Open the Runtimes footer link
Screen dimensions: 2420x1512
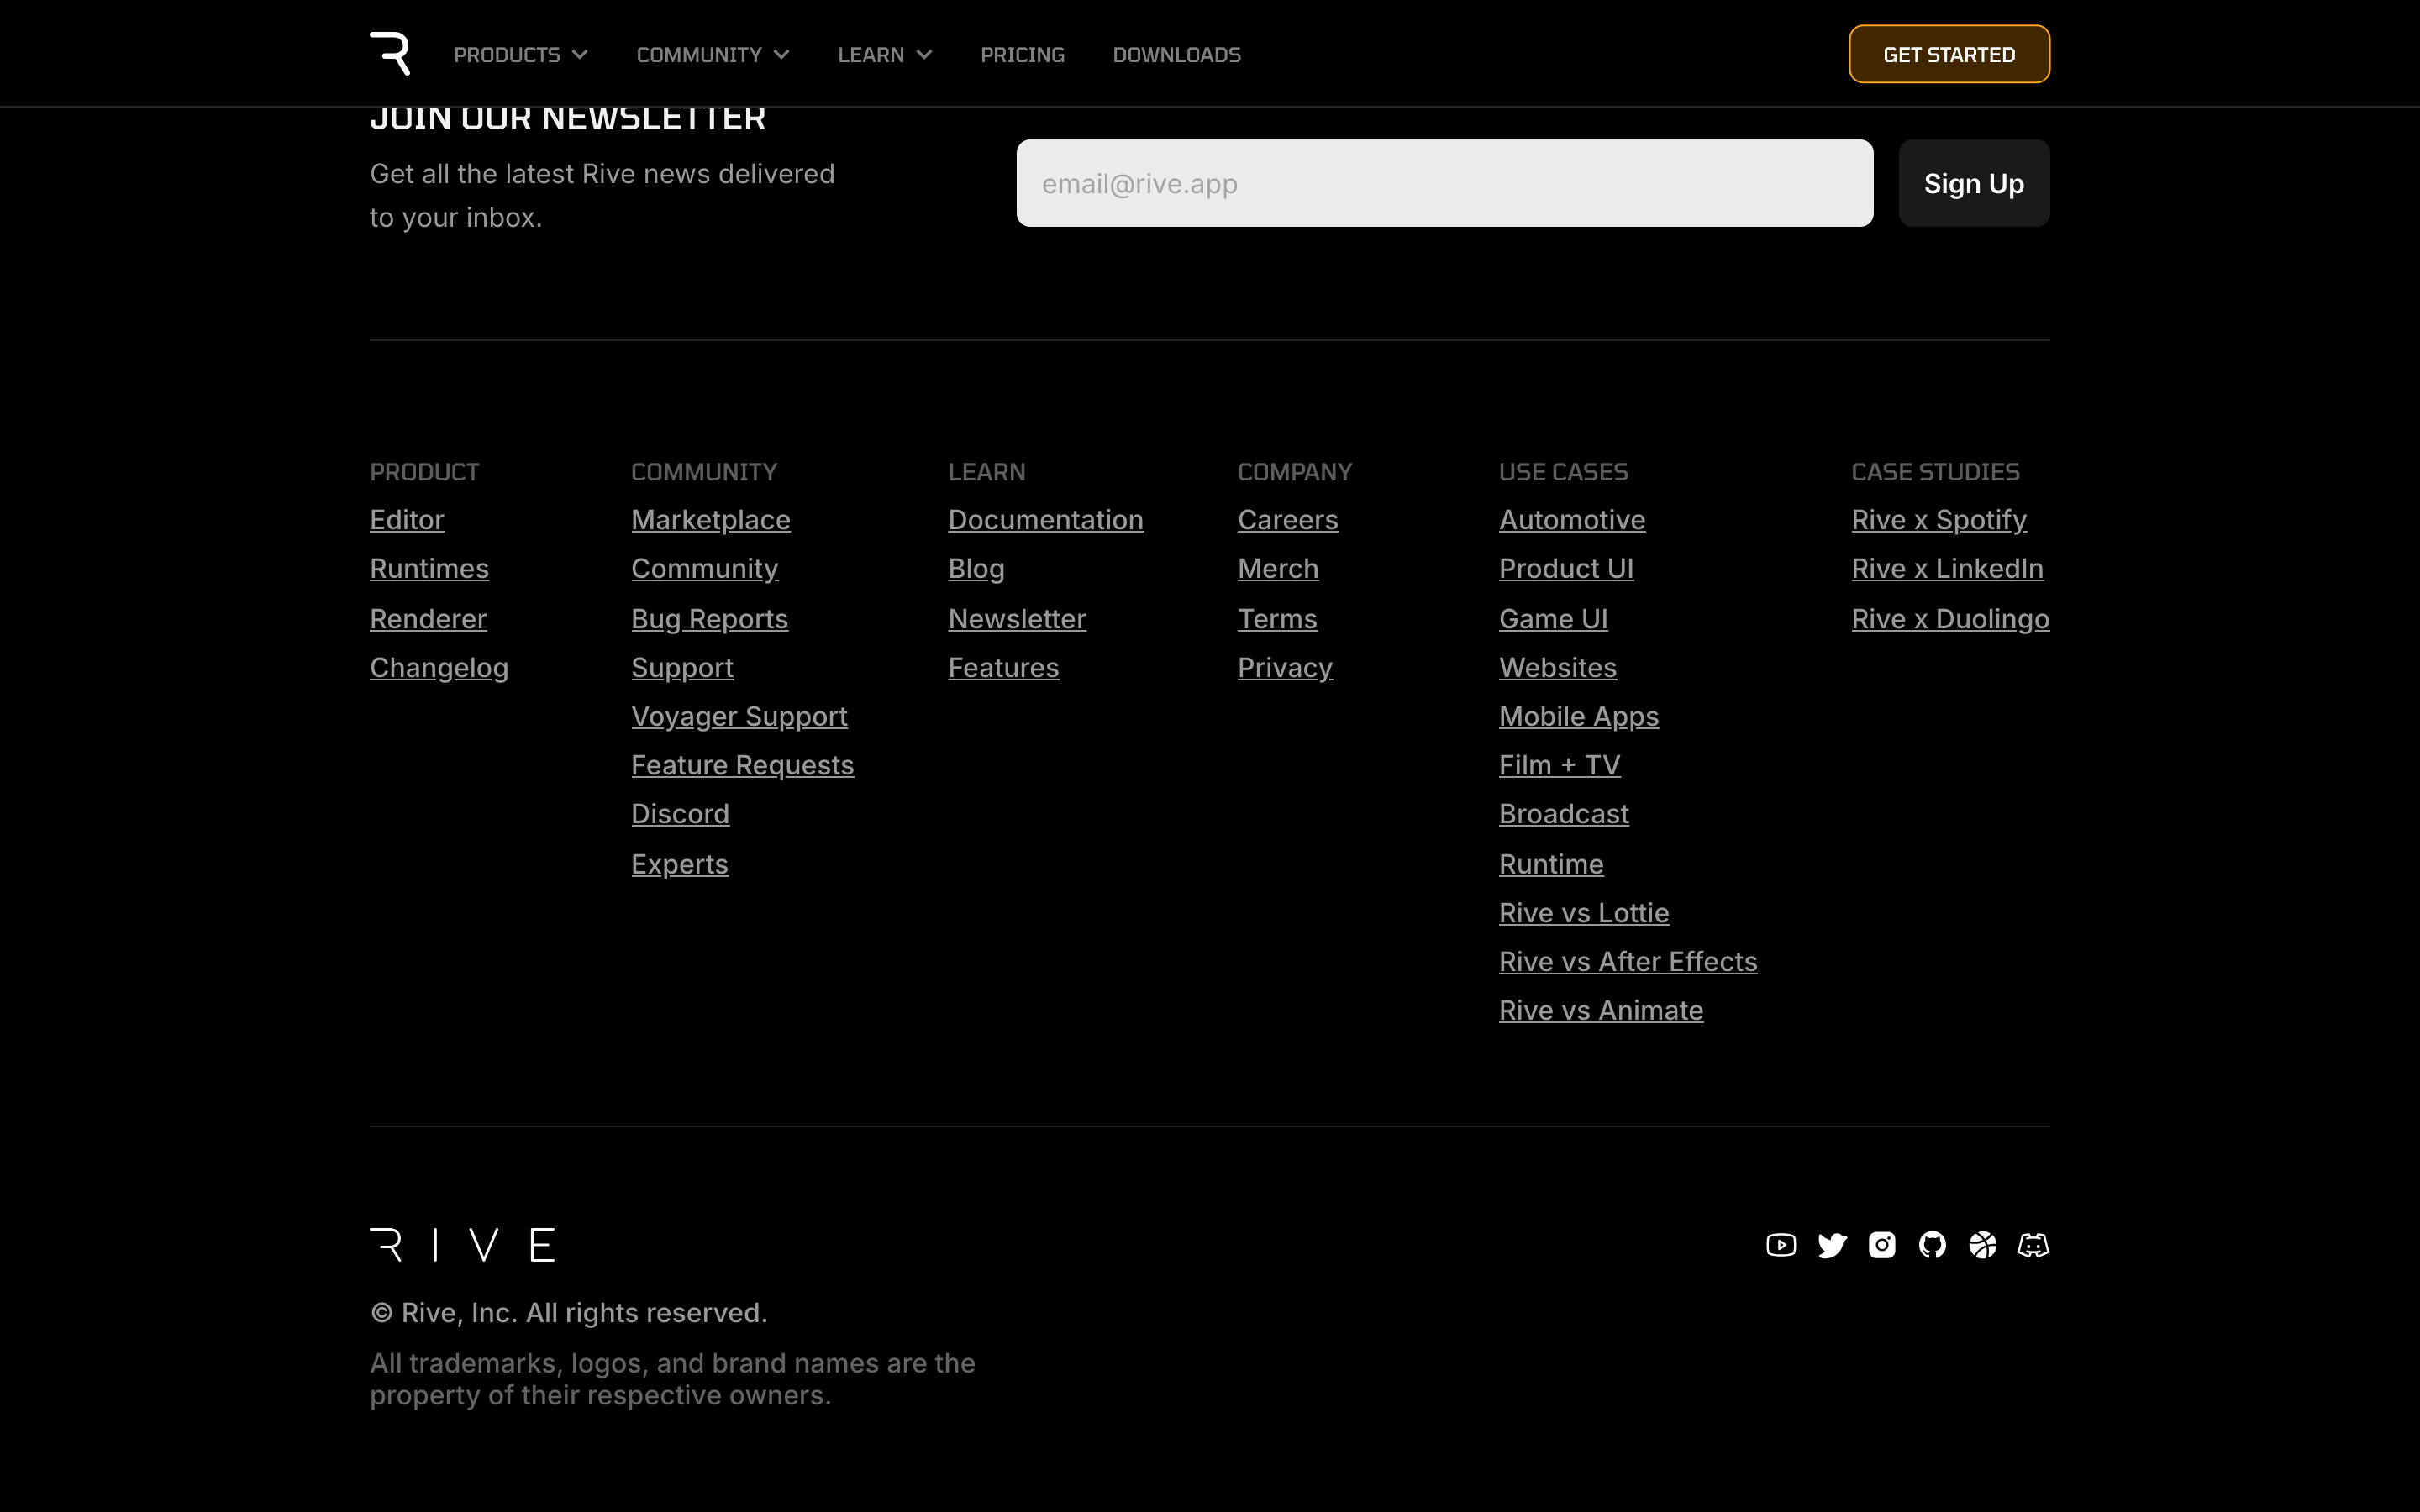coord(429,569)
